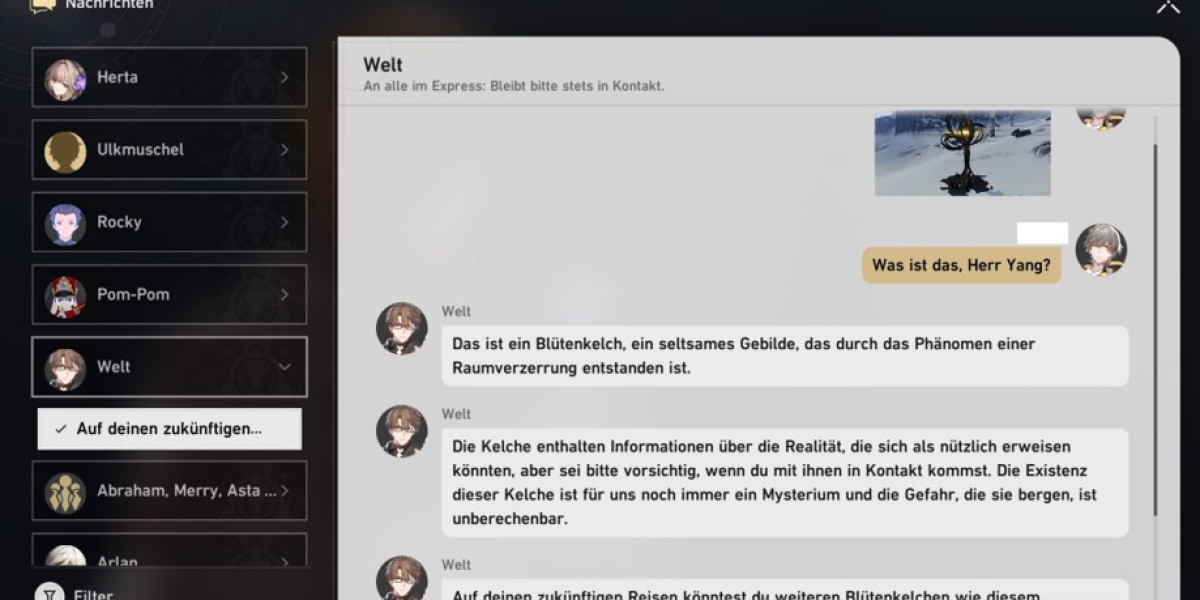The image size is (1200, 600).
Task: Click Herta's avatar icon in contact list
Action: point(65,78)
